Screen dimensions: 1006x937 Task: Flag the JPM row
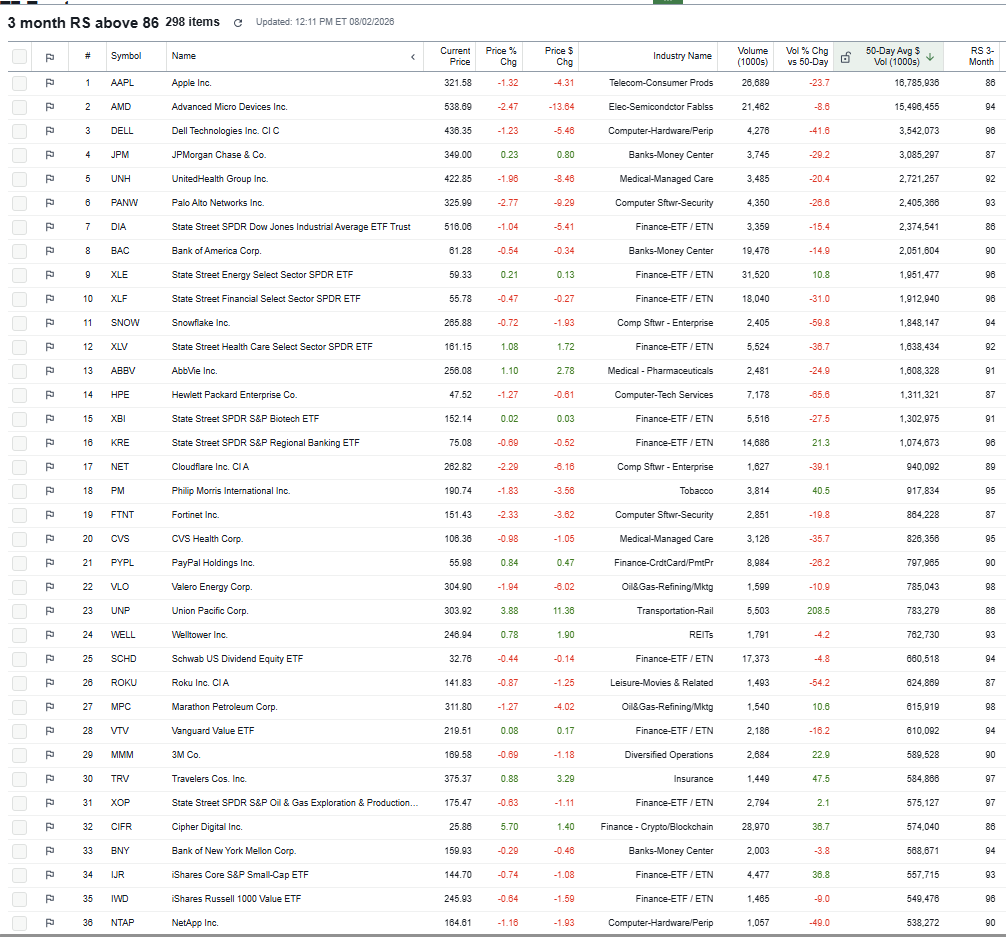point(50,155)
